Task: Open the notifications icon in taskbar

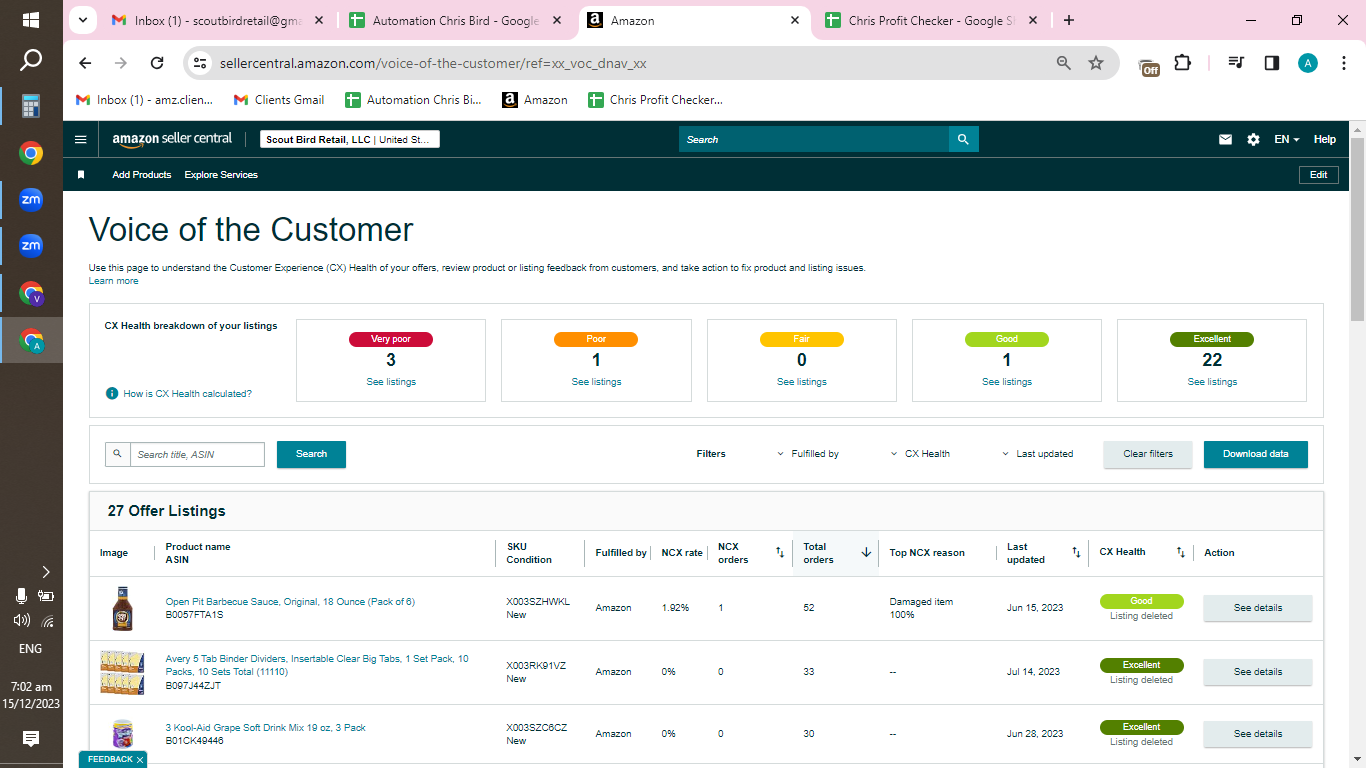Action: pyautogui.click(x=31, y=739)
